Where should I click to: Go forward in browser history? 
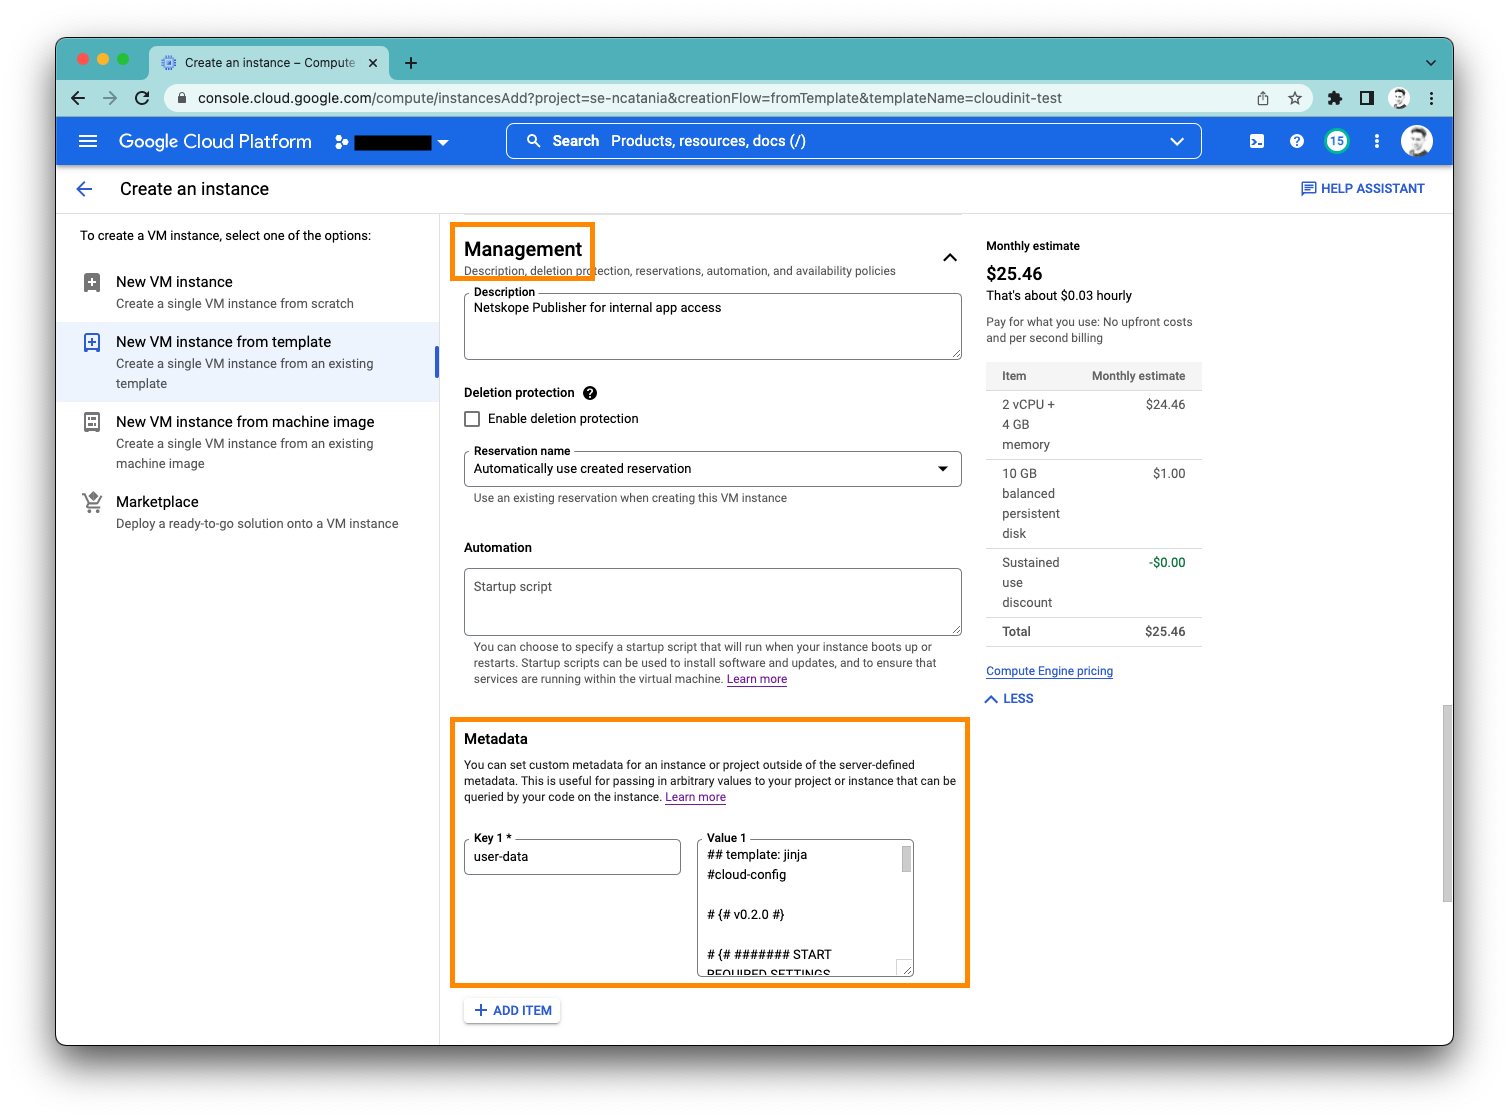110,98
